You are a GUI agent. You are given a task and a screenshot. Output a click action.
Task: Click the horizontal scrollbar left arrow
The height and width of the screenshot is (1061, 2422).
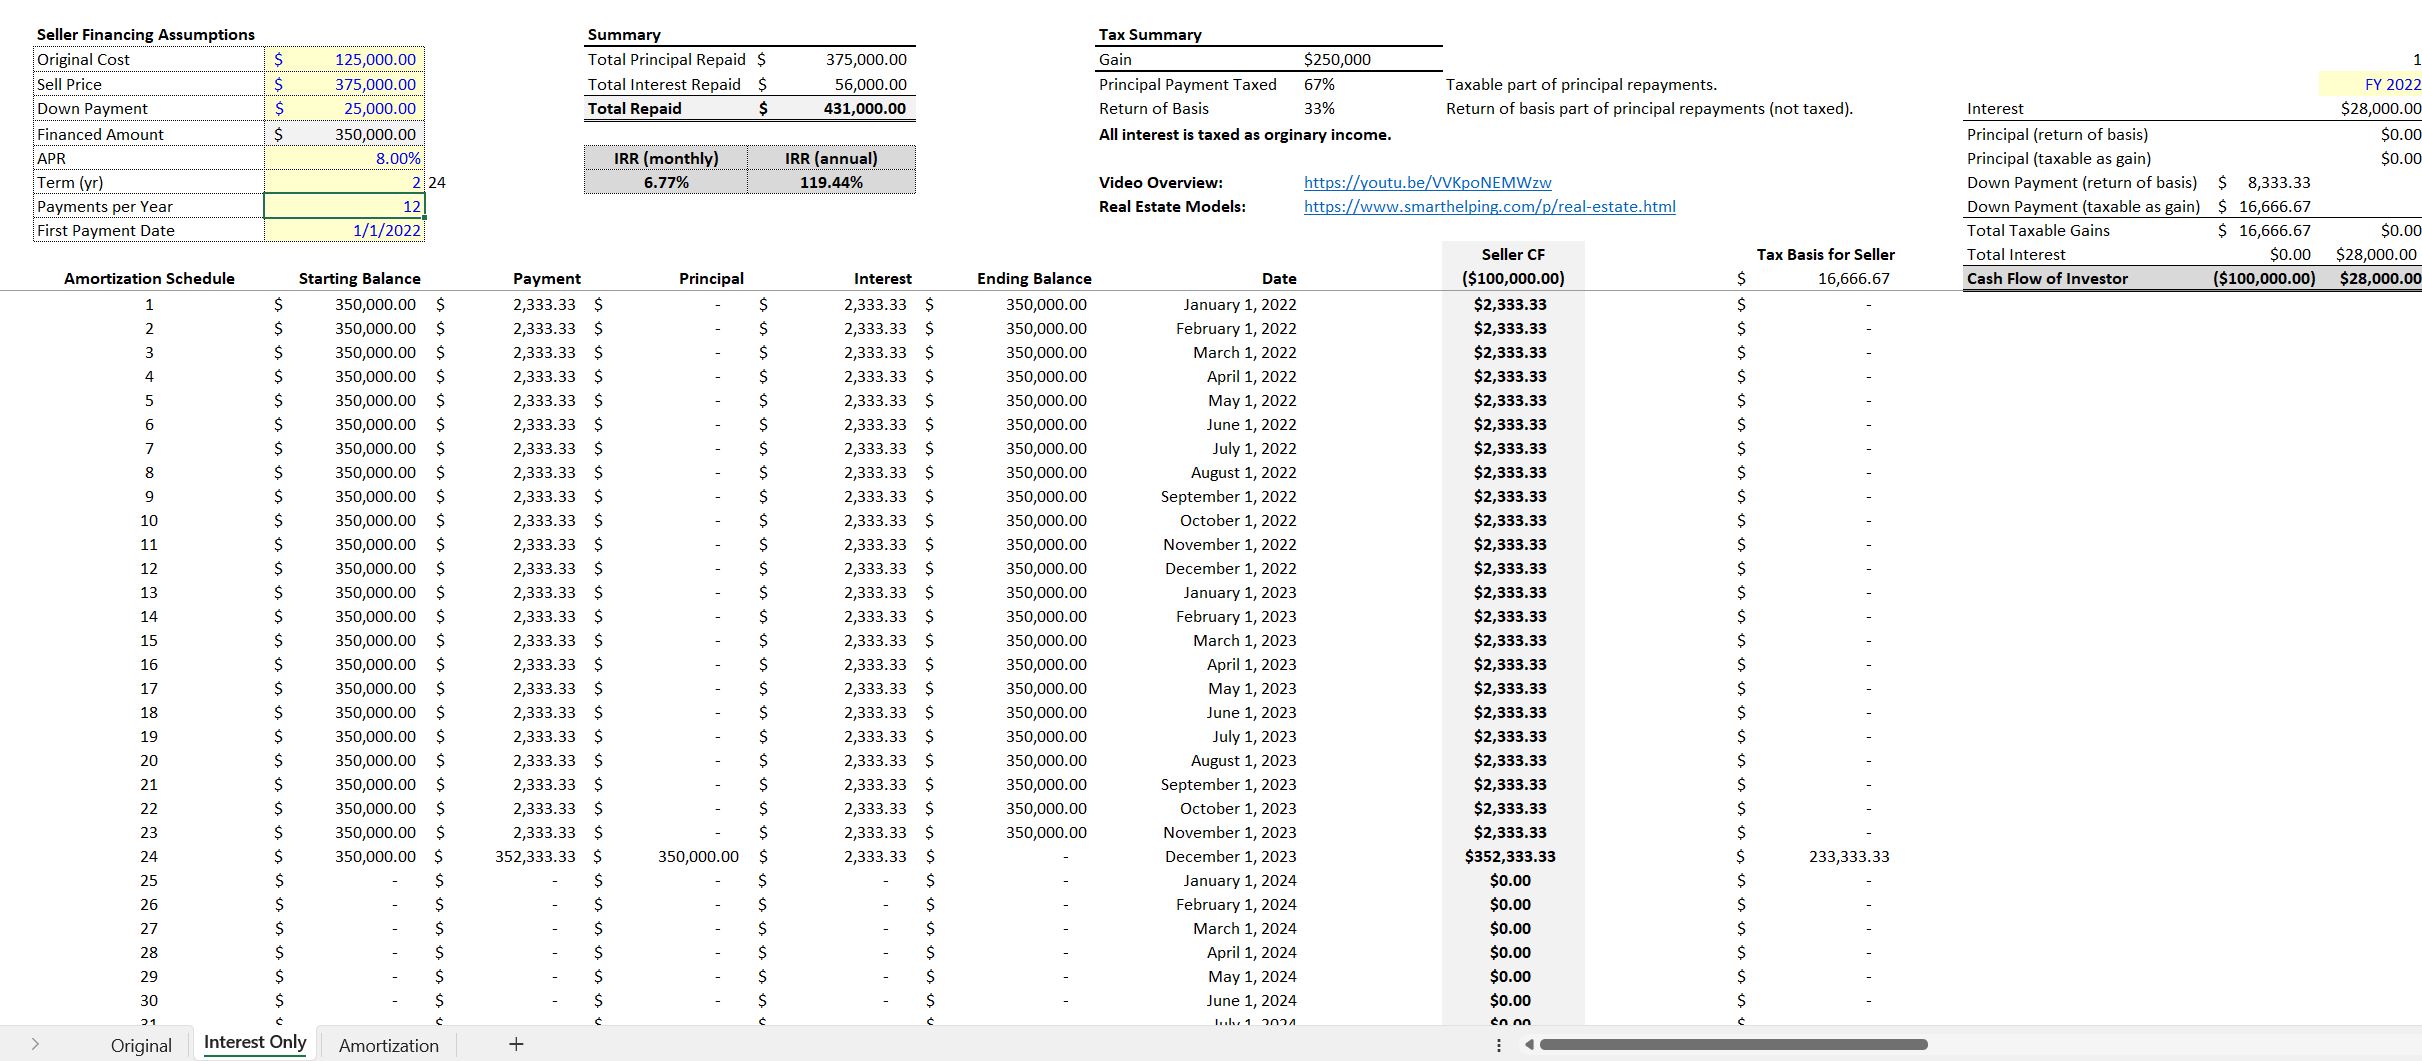coord(1528,1045)
